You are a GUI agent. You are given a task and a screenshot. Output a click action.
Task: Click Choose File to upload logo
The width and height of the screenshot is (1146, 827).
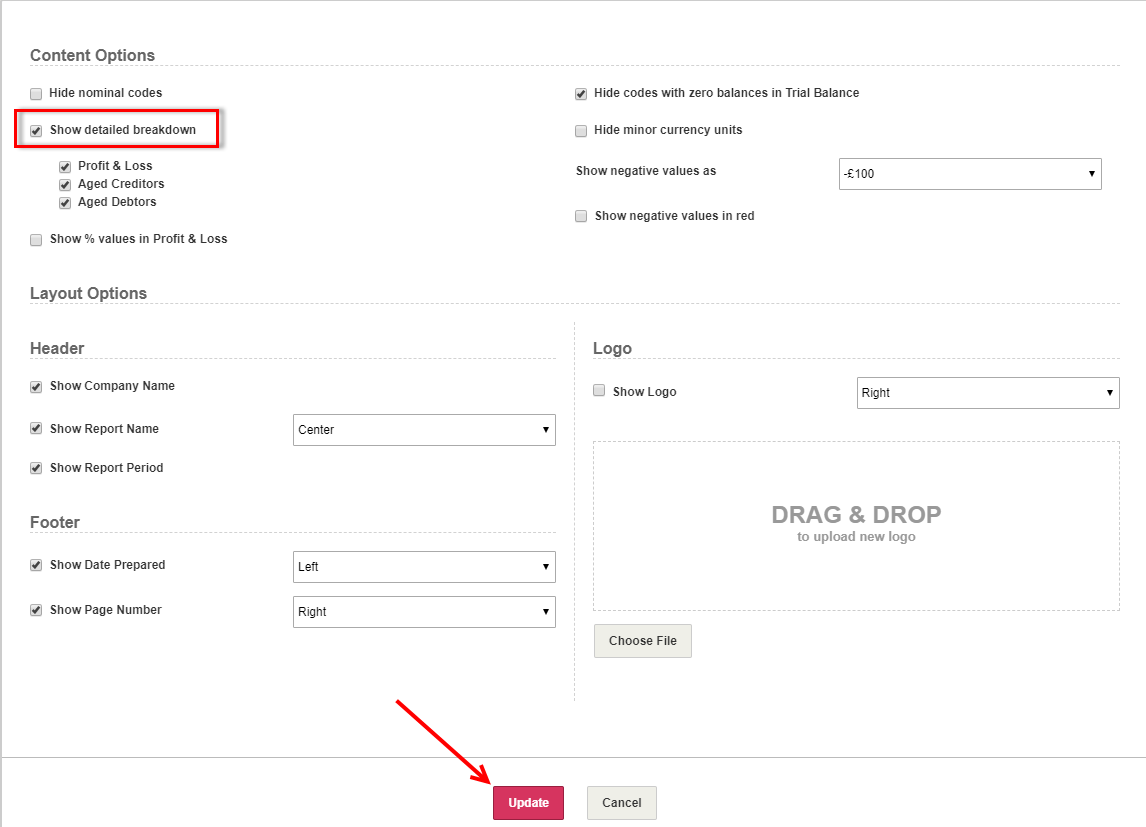(x=642, y=641)
